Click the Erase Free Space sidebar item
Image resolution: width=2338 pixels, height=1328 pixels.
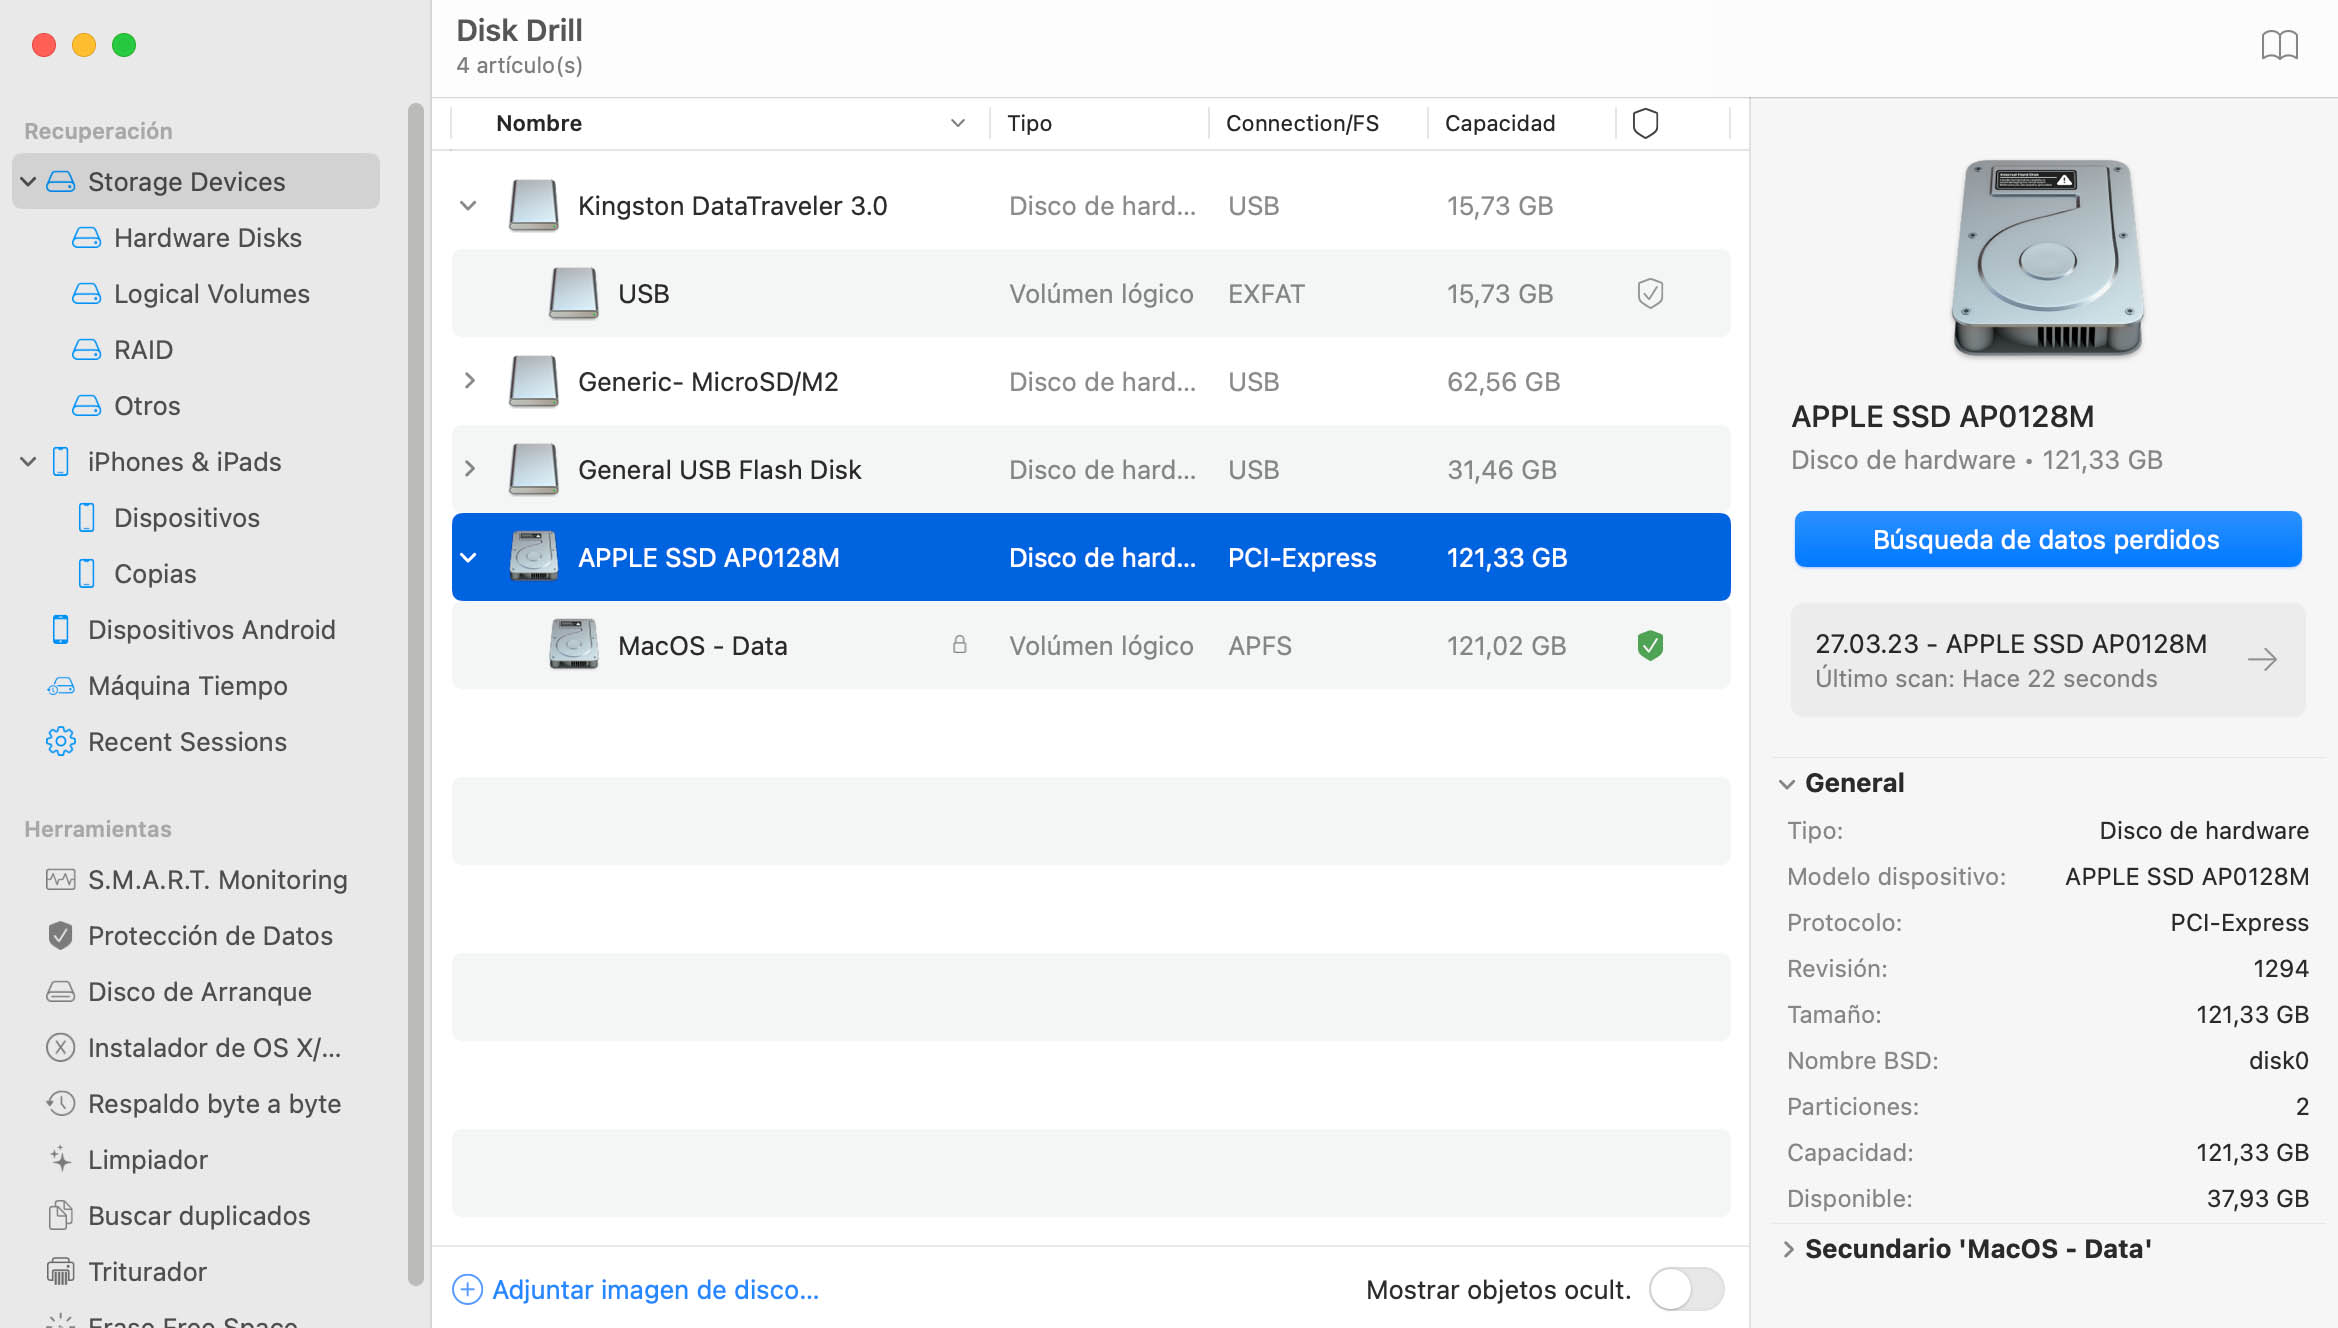point(192,1321)
